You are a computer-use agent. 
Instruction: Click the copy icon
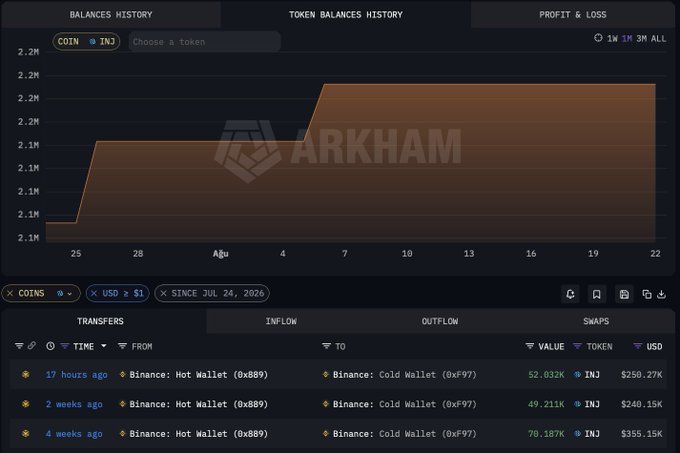tap(647, 294)
